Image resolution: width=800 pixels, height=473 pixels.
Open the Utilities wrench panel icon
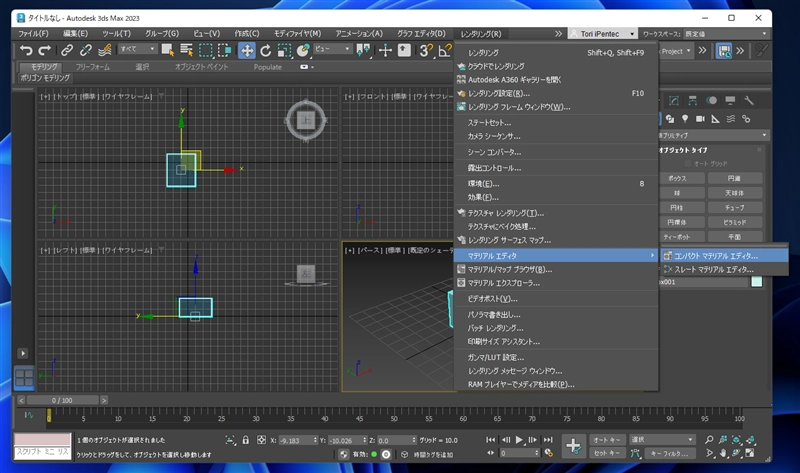pyautogui.click(x=748, y=101)
